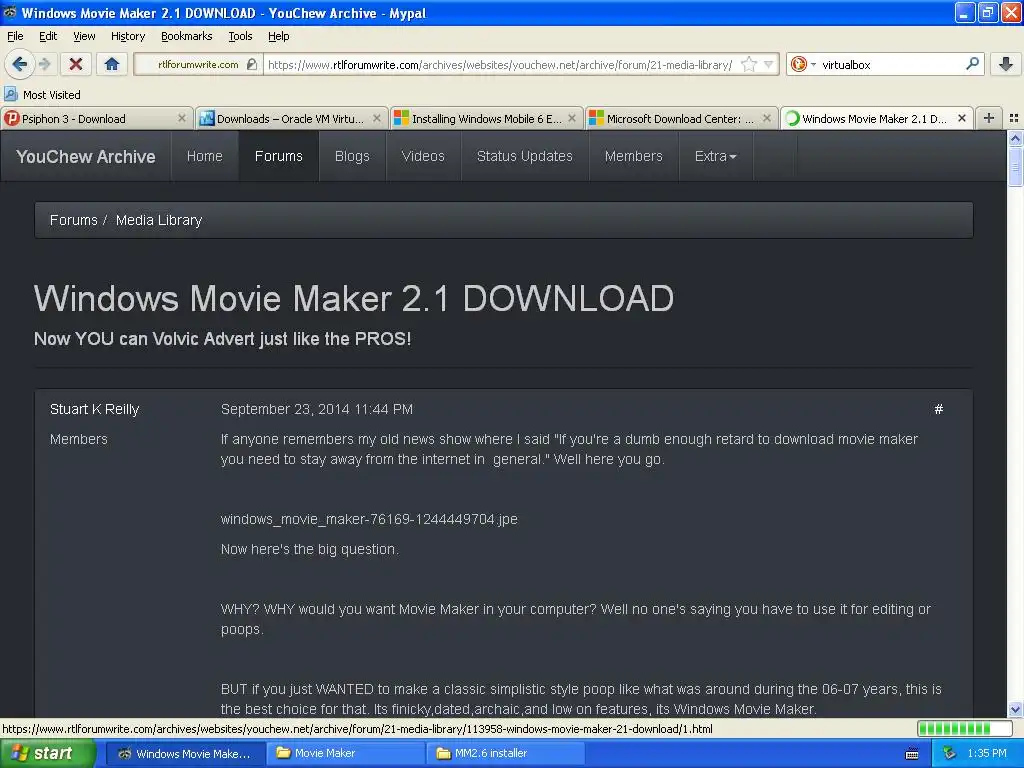Image resolution: width=1024 pixels, height=768 pixels.
Task: Open the Downloads arrow button
Action: (x=1006, y=64)
